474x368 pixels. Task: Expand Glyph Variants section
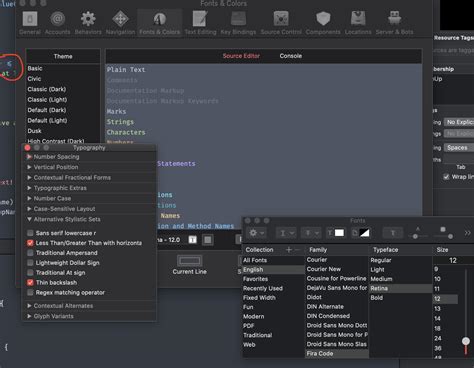click(29, 316)
